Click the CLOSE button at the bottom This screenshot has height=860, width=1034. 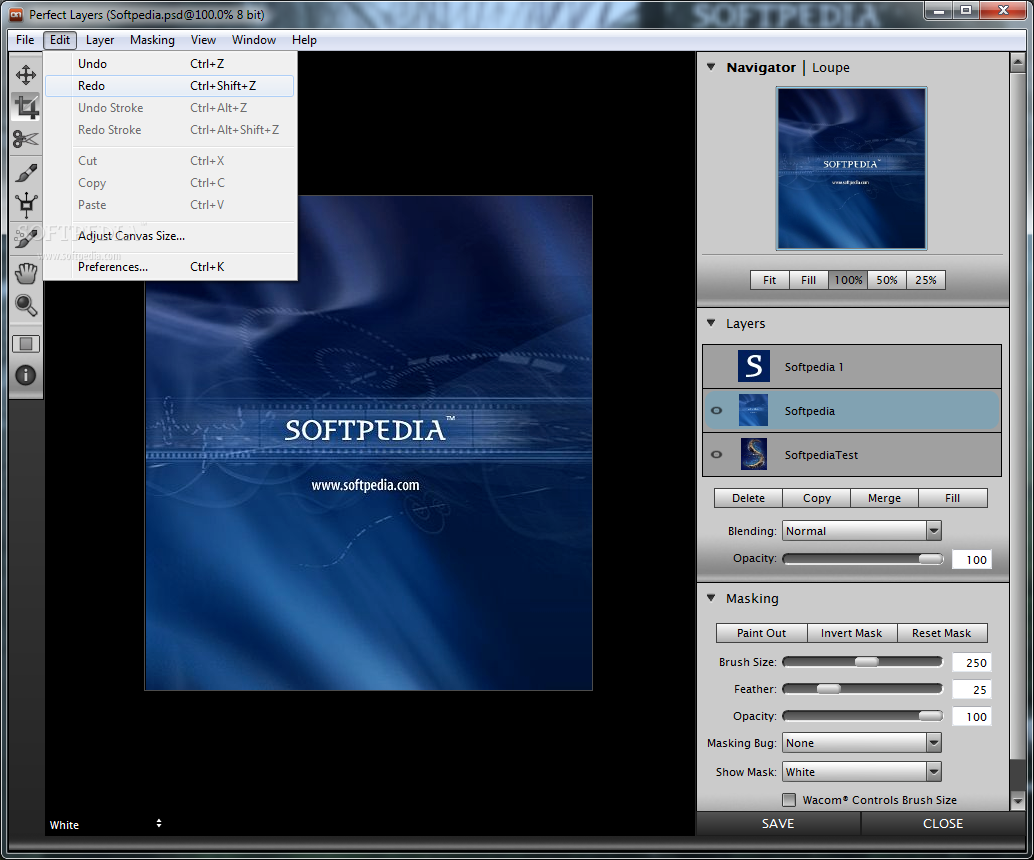click(943, 824)
